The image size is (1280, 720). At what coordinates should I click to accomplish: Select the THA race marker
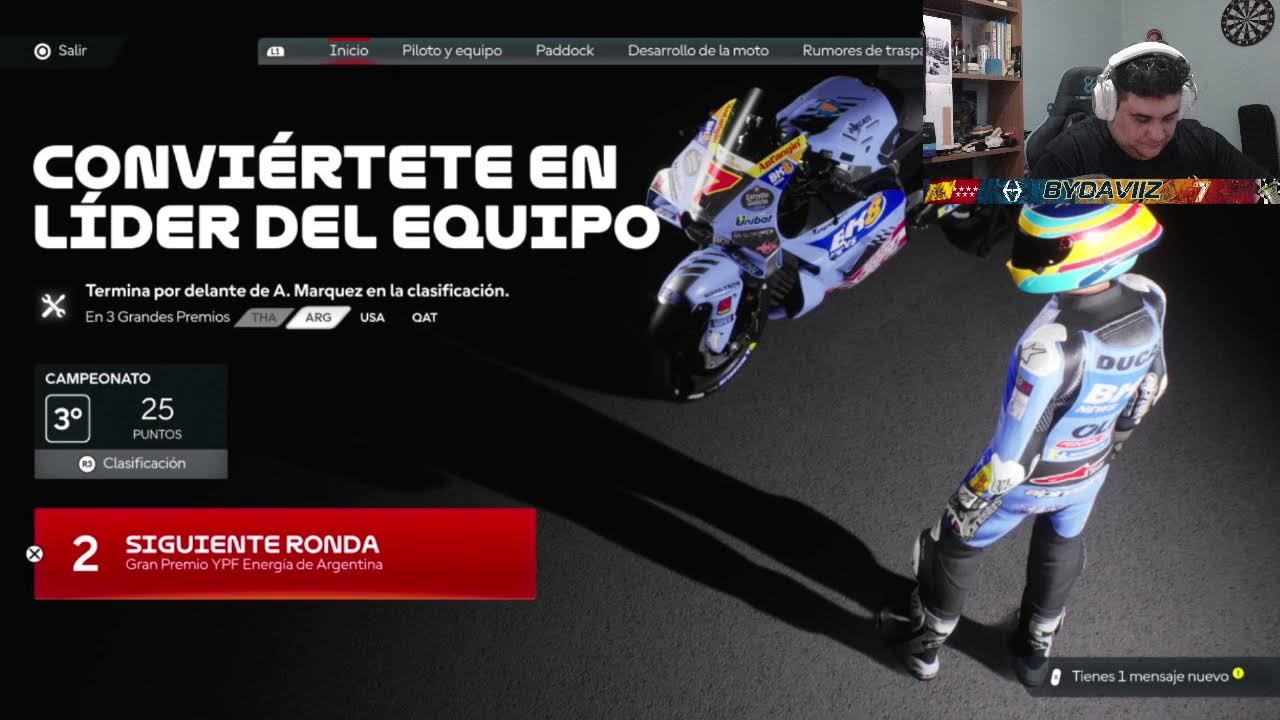pyautogui.click(x=264, y=318)
